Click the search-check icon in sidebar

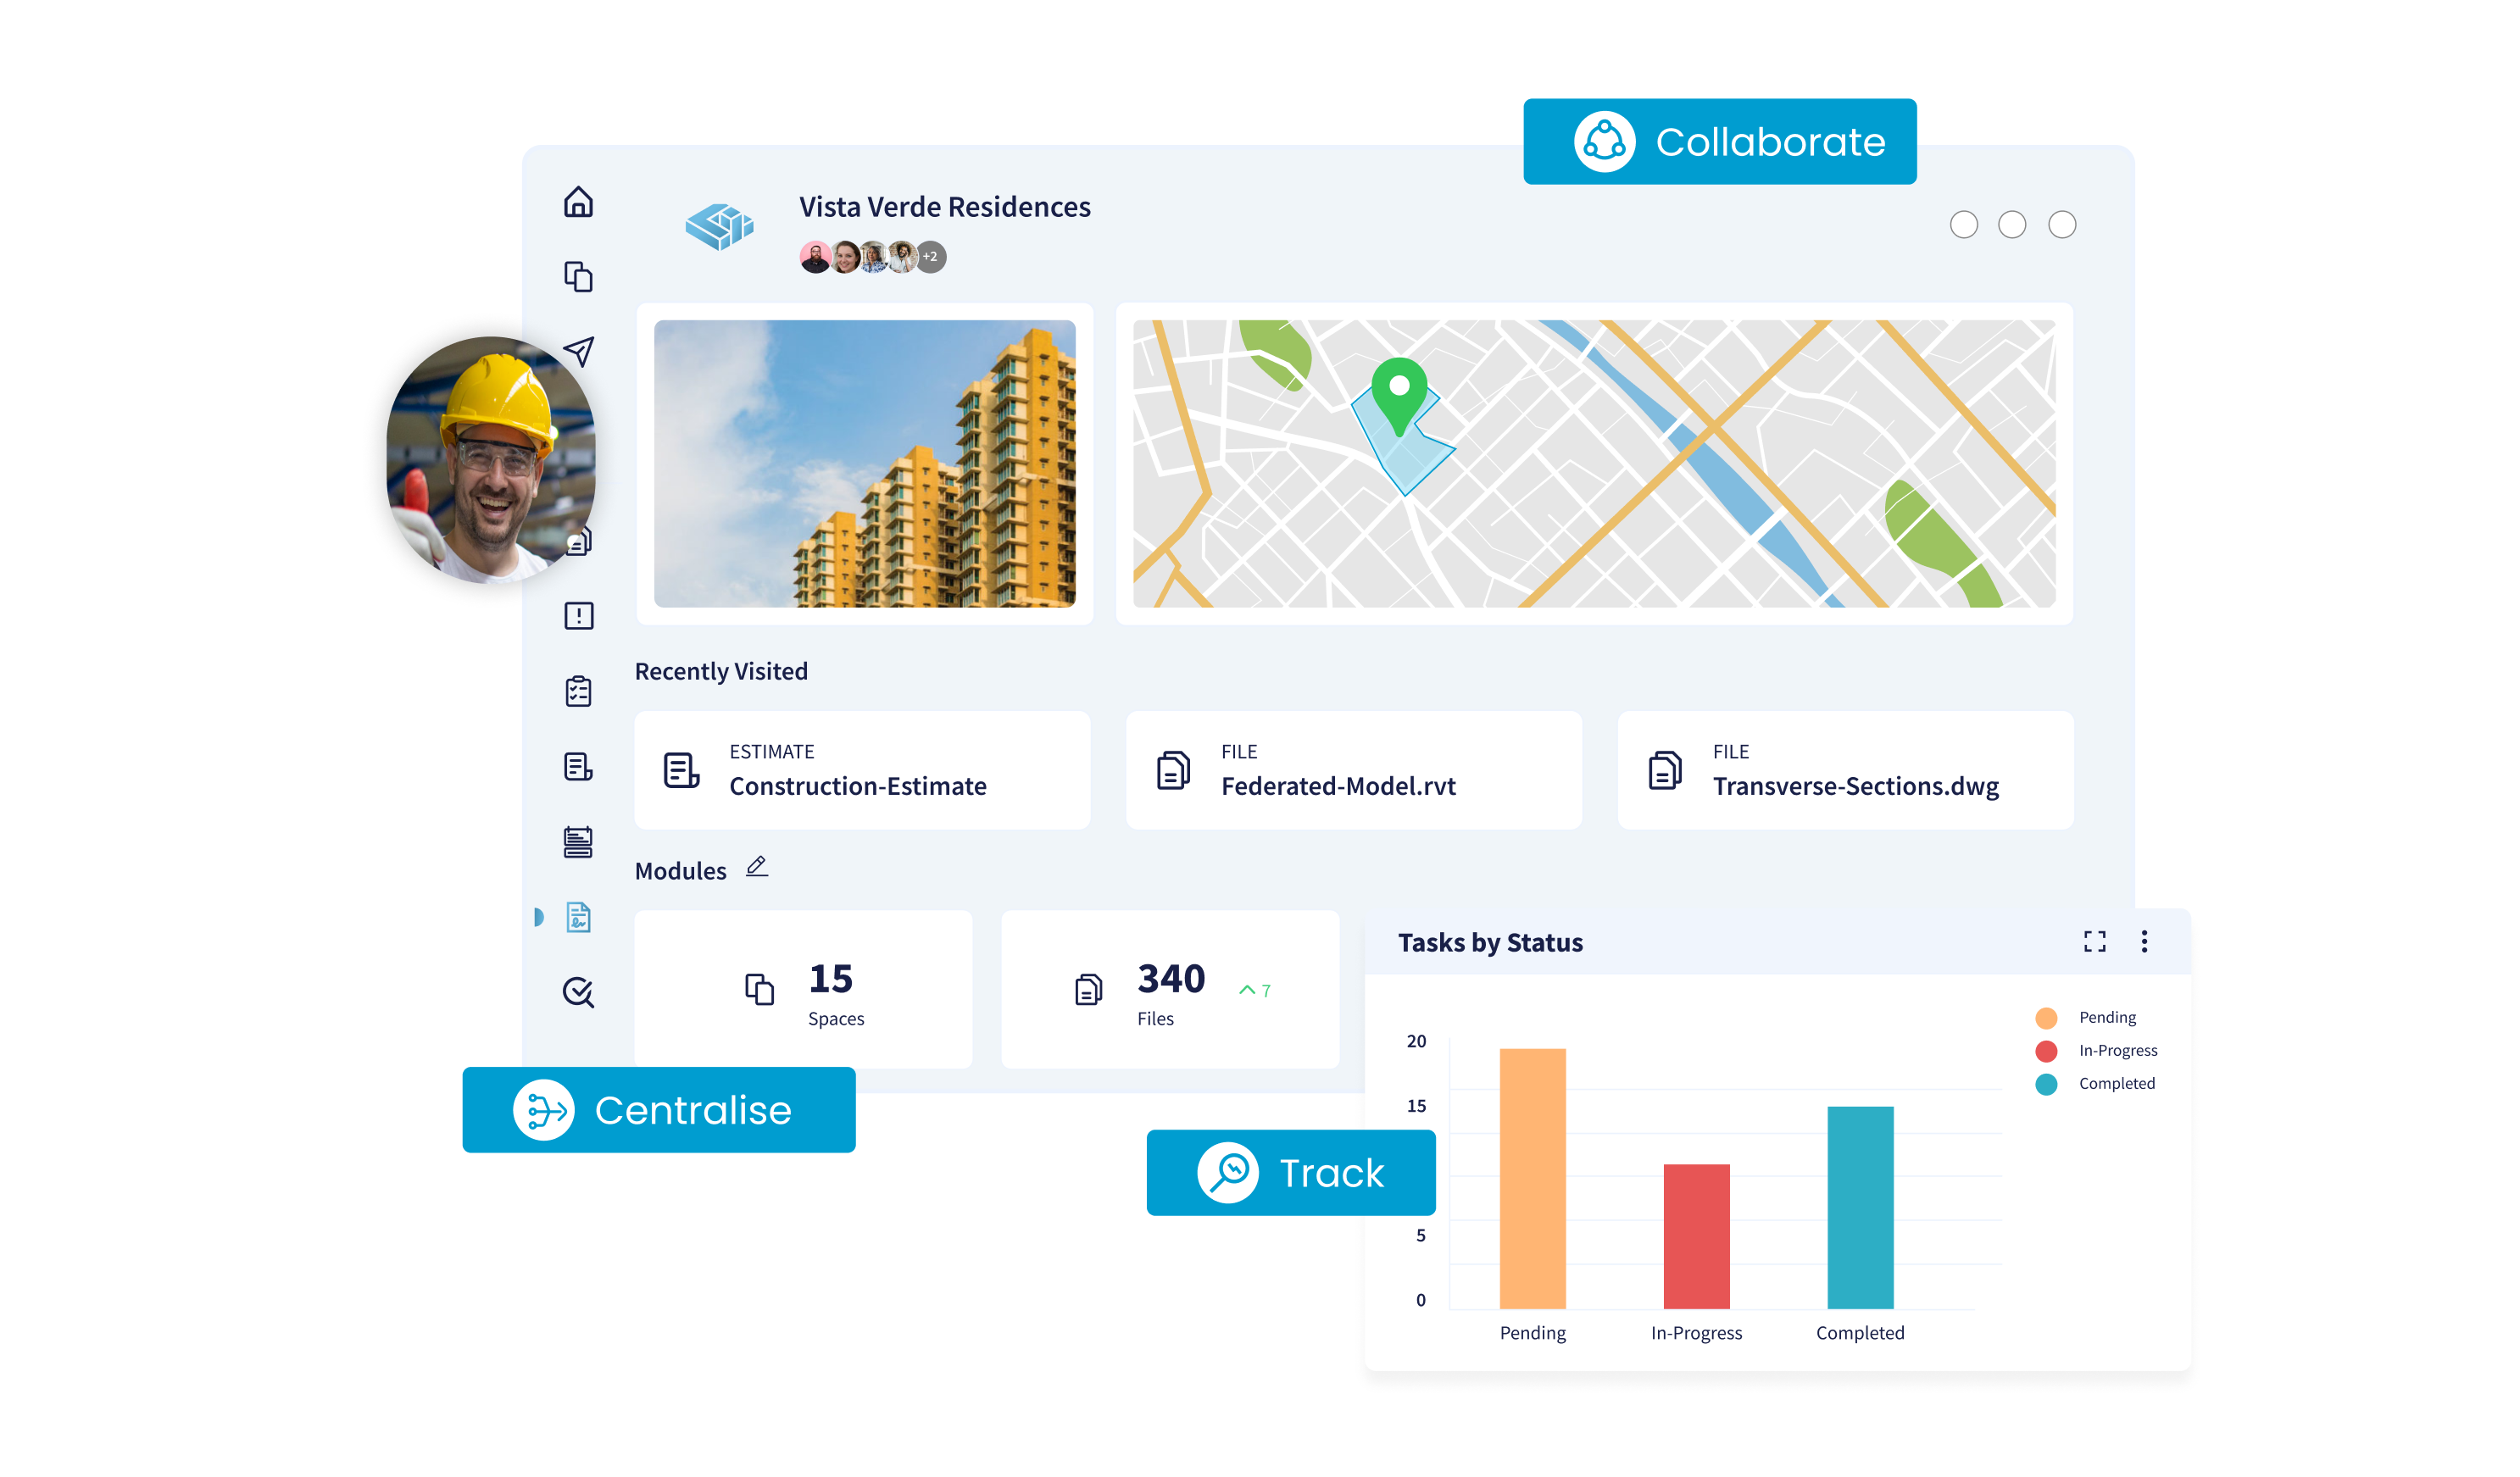(x=578, y=992)
